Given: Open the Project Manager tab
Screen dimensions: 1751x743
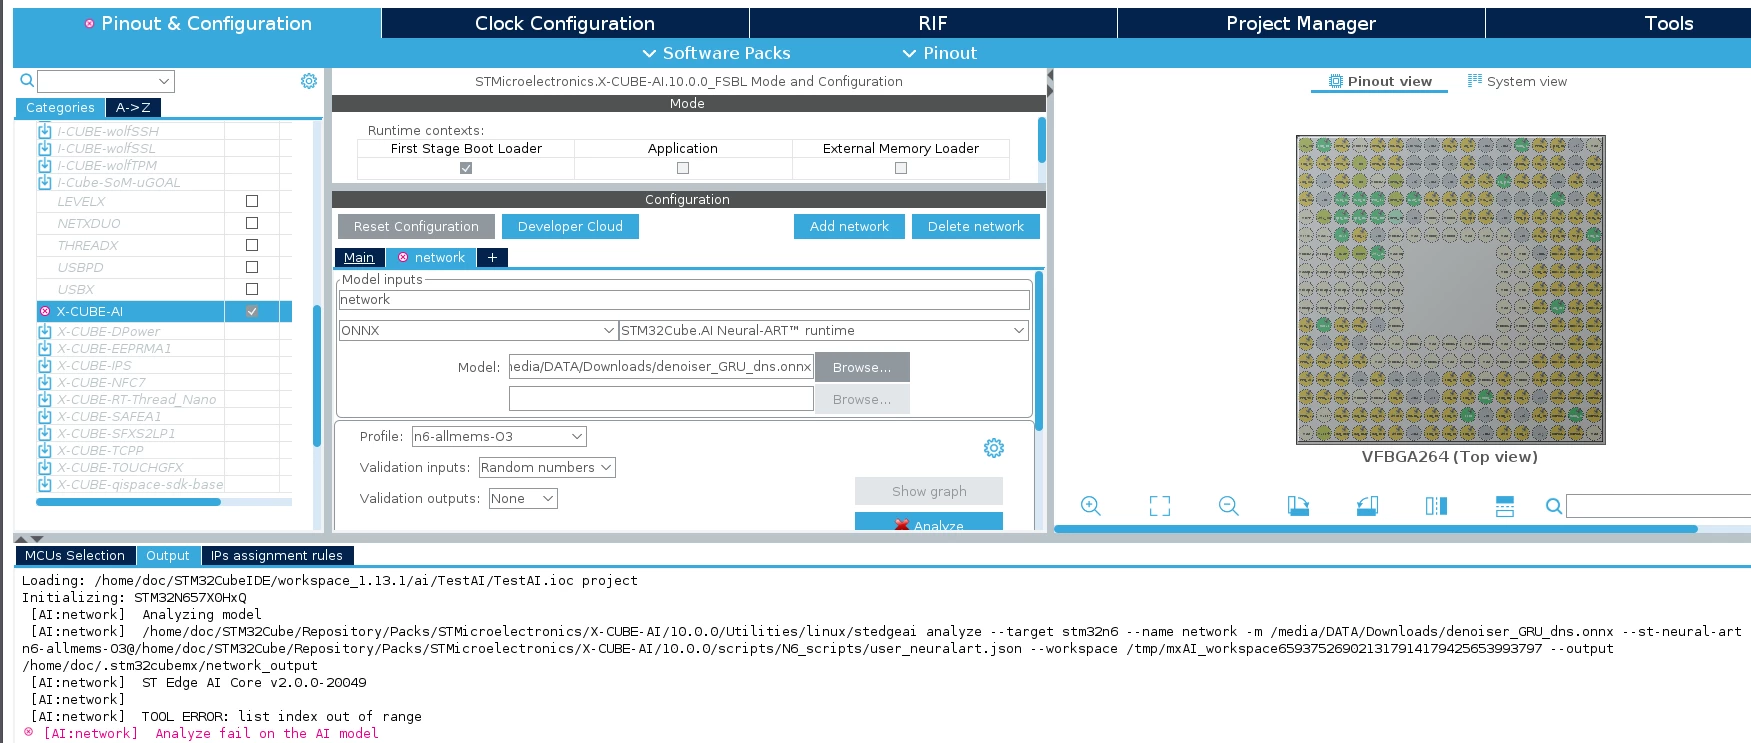Looking at the screenshot, I should point(1301,23).
